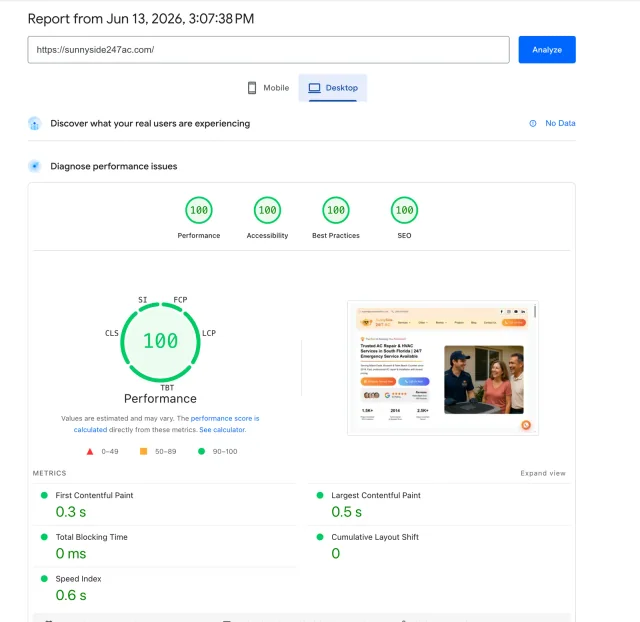Image resolution: width=640 pixels, height=622 pixels.
Task: Click the No Data info icon
Action: (x=533, y=123)
